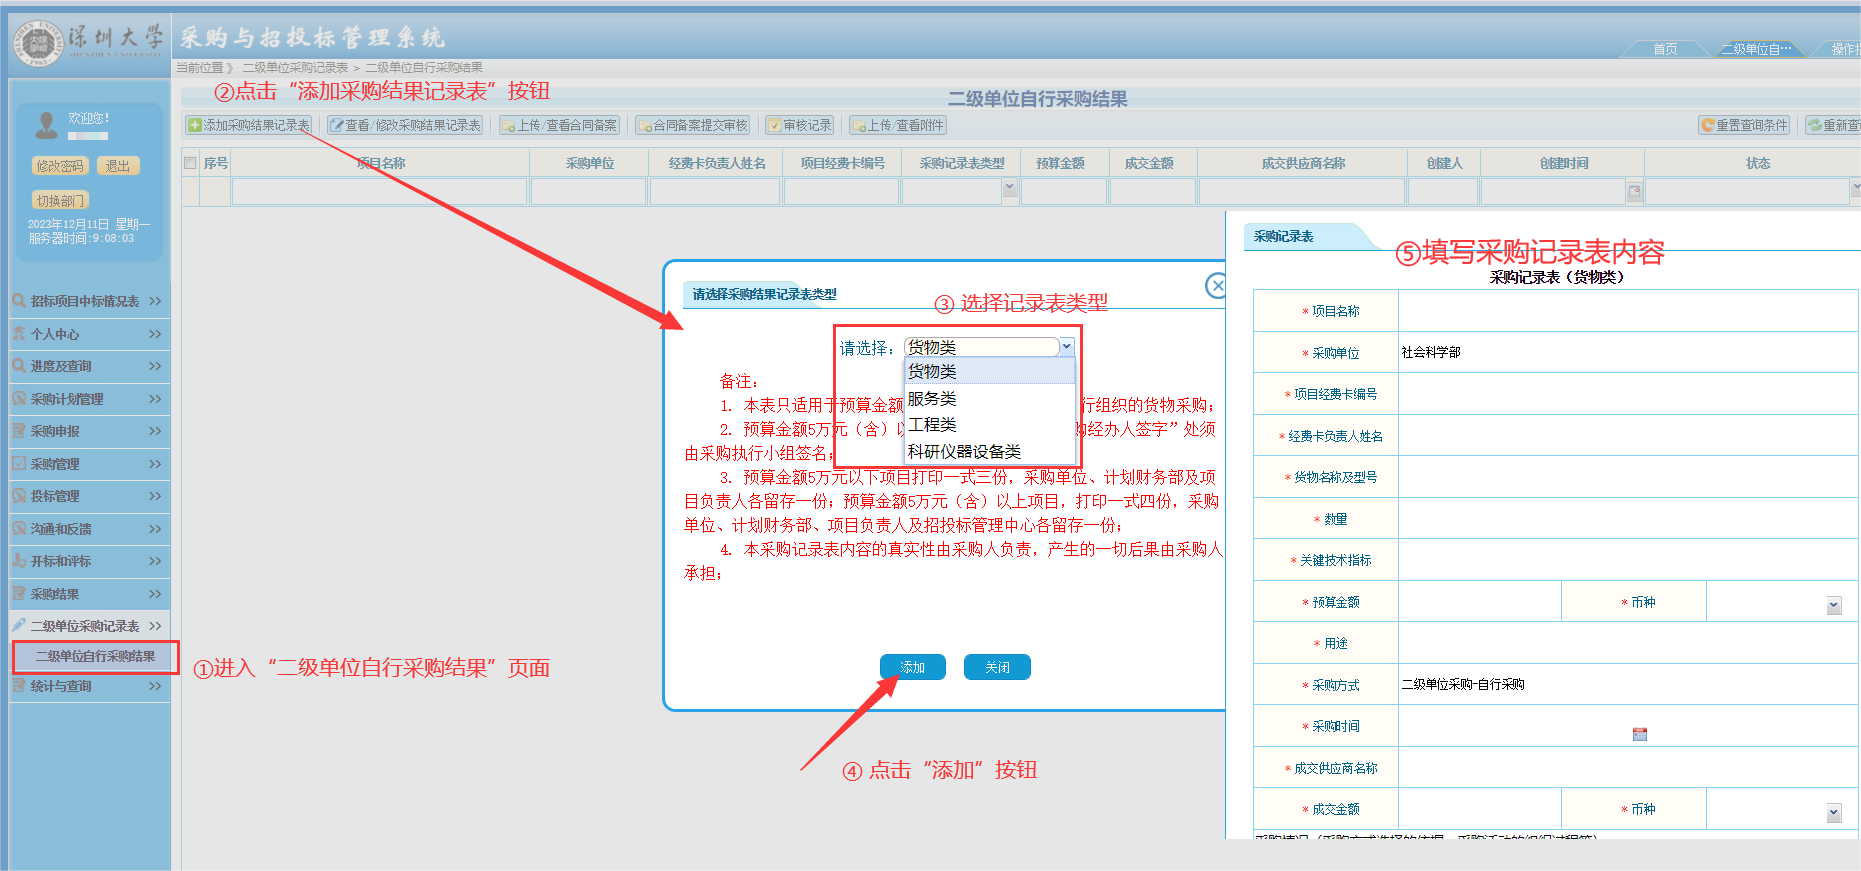Click the 添加采购结果记录表 toolbar button

pyautogui.click(x=249, y=125)
